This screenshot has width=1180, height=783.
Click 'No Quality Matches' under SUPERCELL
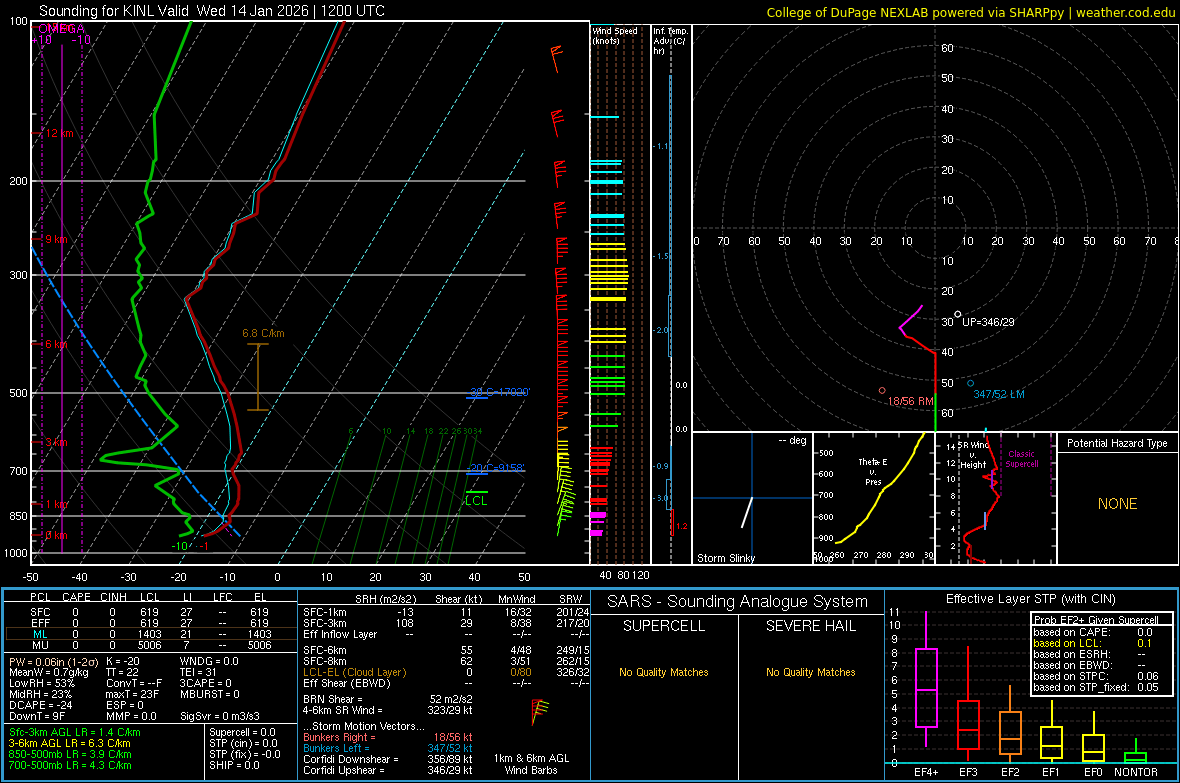click(664, 672)
